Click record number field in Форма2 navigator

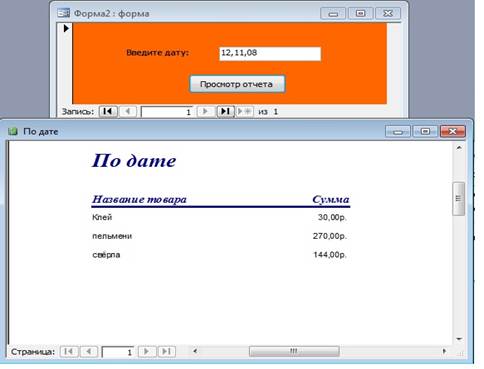(167, 112)
